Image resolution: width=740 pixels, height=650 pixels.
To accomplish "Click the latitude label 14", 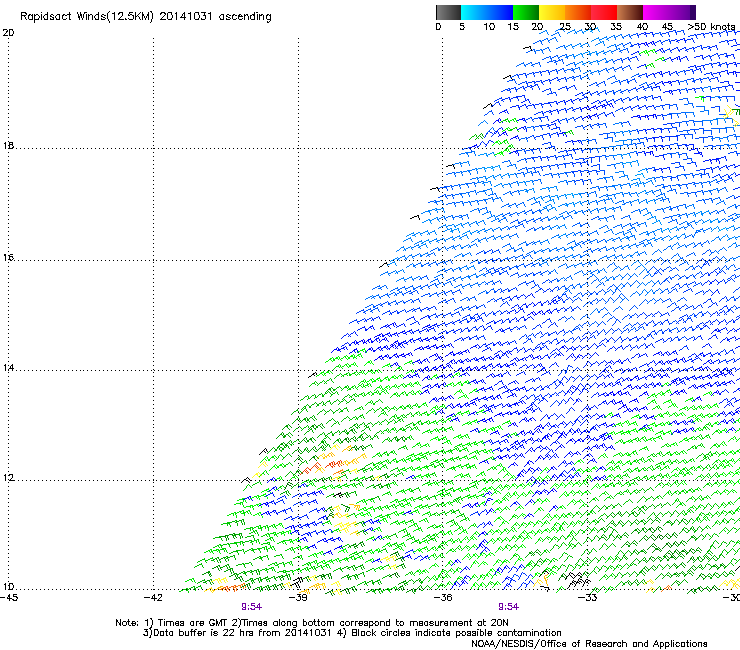I will pos(8,368).
